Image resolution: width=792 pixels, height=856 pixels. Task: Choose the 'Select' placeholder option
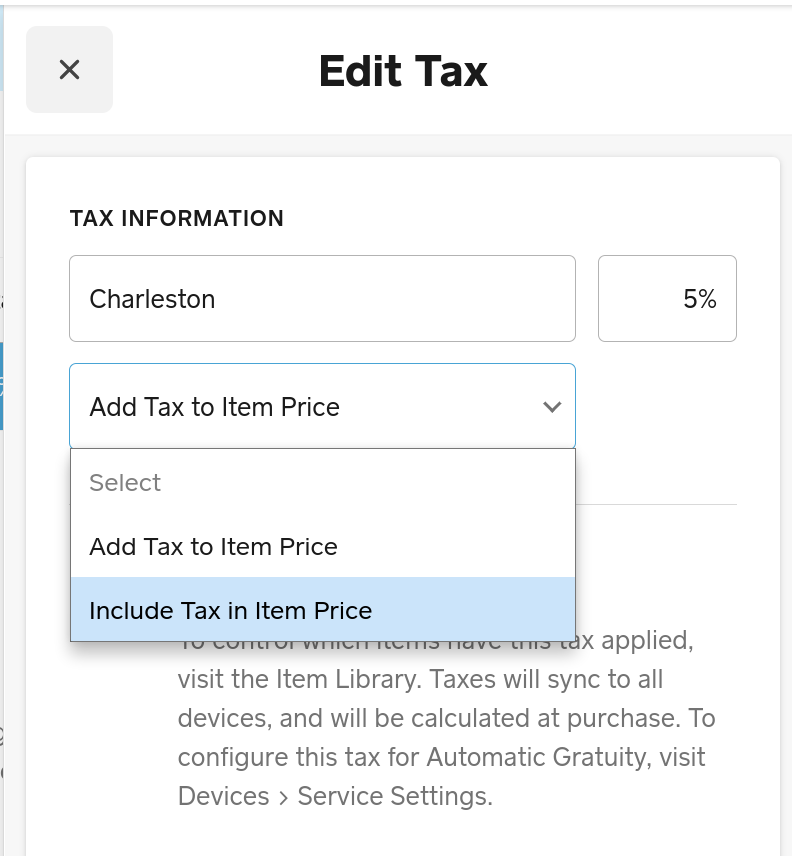click(125, 483)
